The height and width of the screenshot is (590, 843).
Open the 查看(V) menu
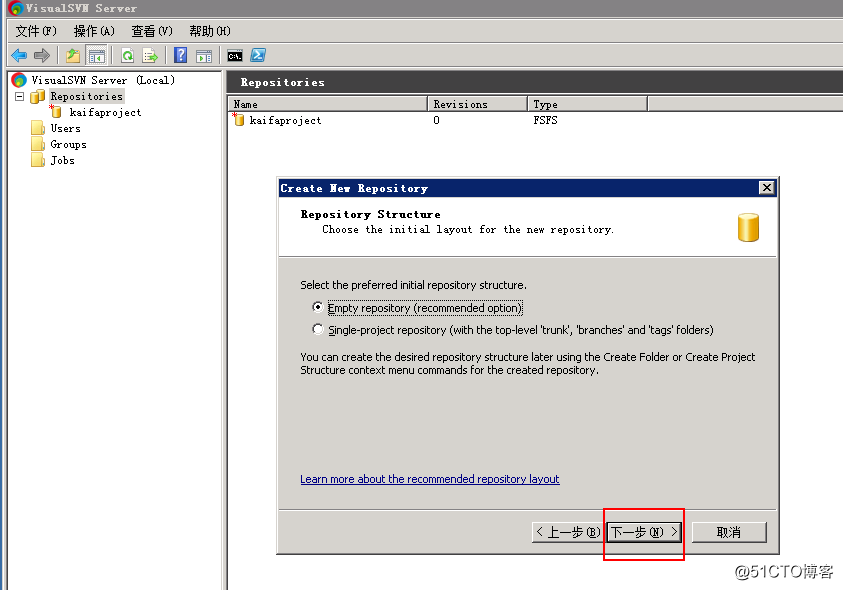click(152, 31)
